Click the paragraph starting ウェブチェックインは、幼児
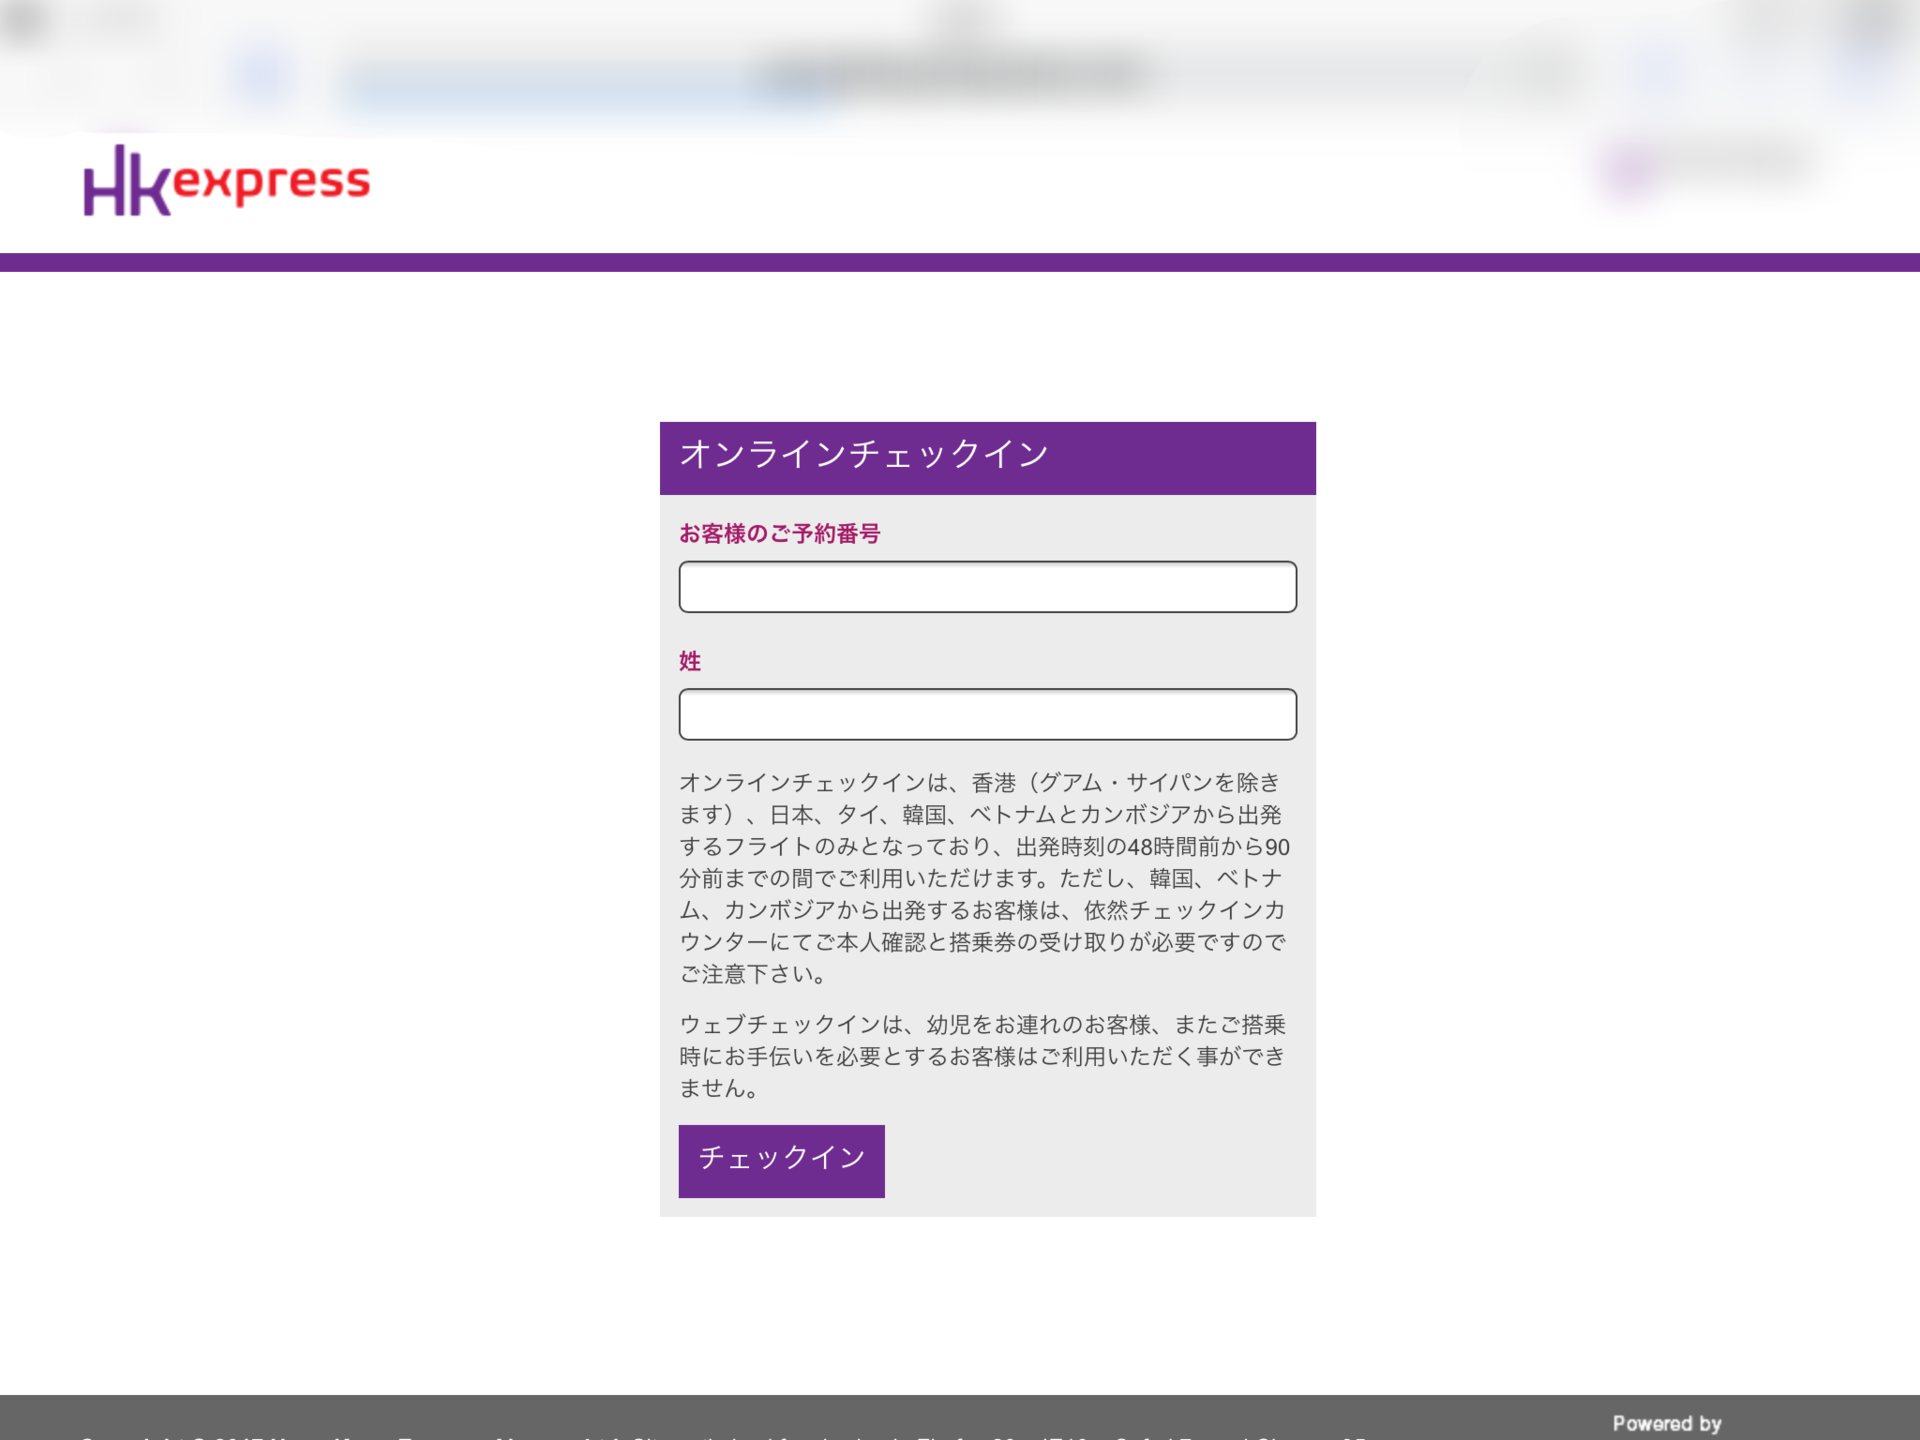This screenshot has width=1920, height=1440. 983,1056
